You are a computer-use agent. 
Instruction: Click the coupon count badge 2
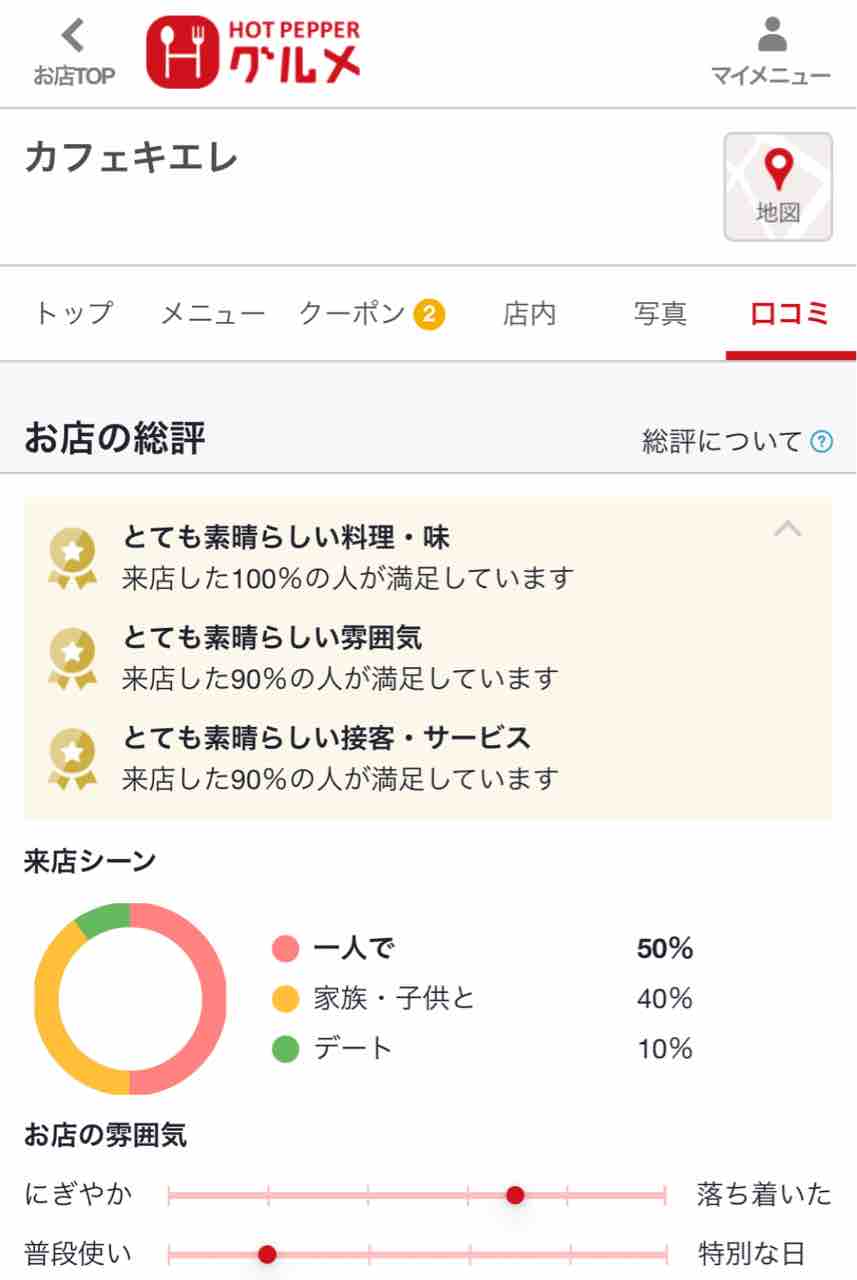(x=429, y=315)
